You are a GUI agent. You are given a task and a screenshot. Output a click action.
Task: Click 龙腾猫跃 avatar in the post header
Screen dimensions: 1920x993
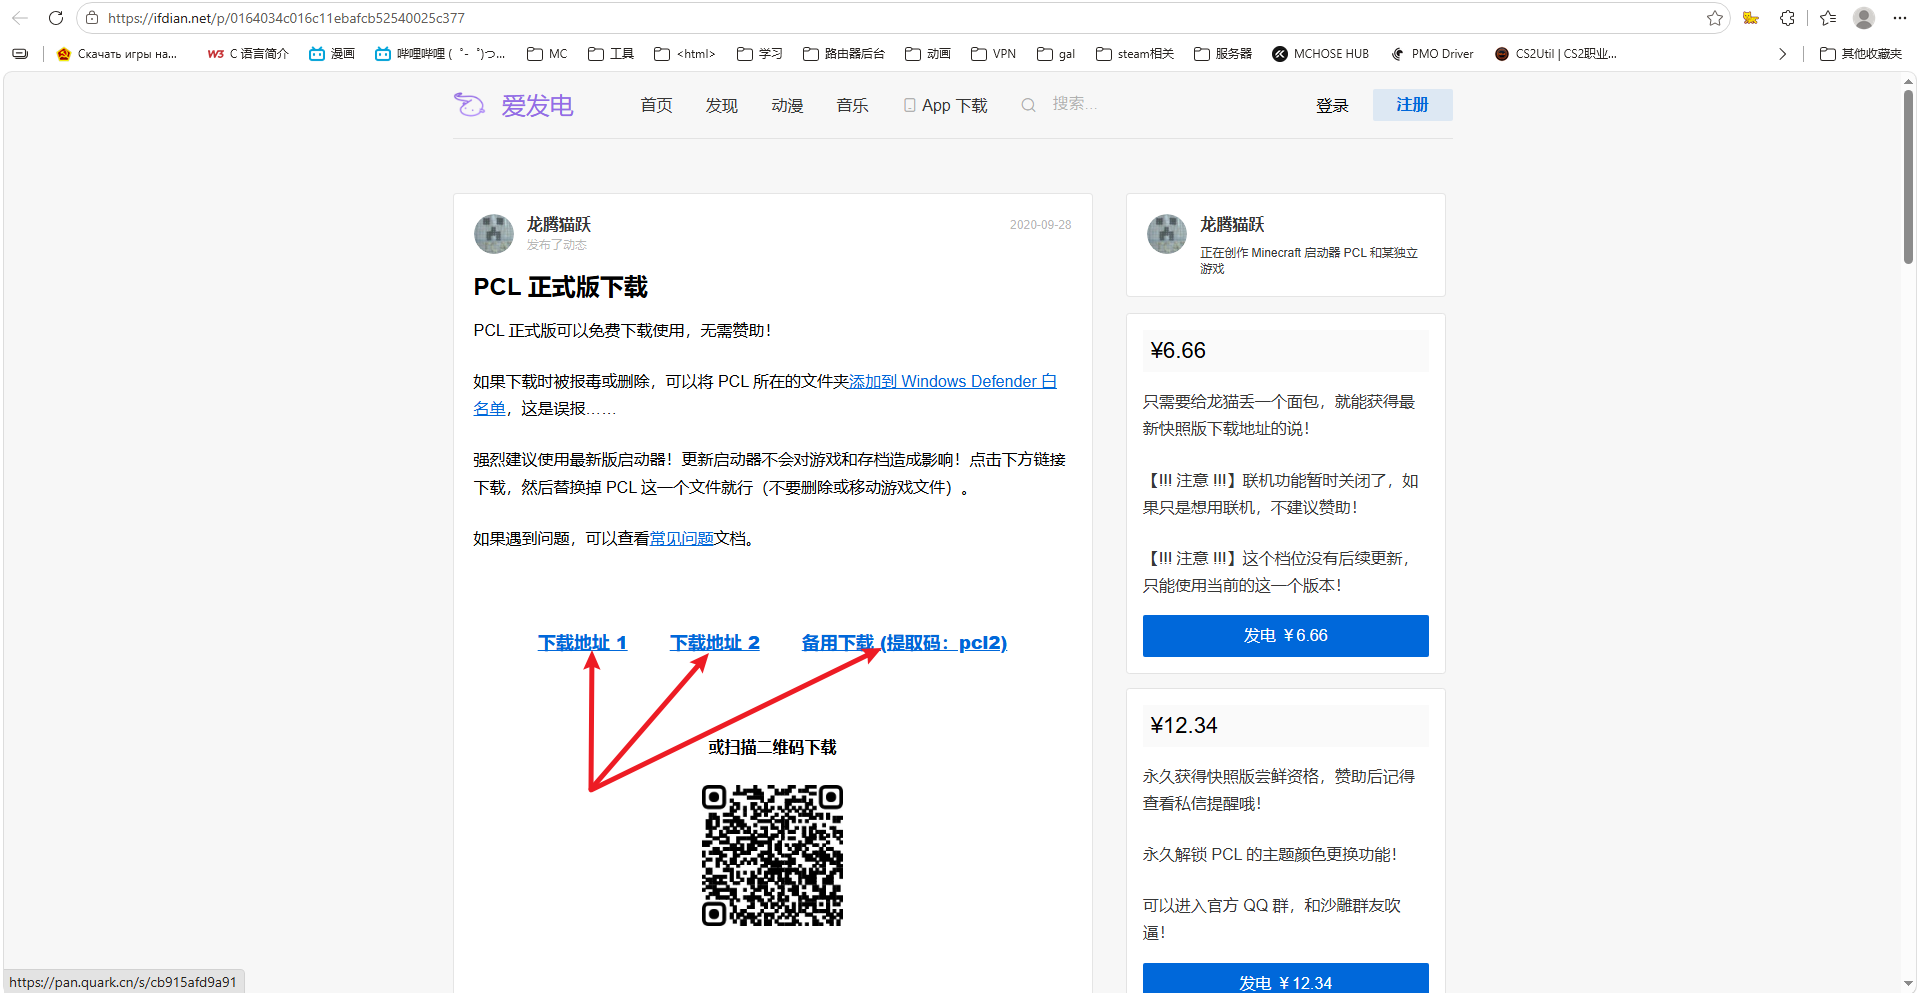(x=493, y=233)
